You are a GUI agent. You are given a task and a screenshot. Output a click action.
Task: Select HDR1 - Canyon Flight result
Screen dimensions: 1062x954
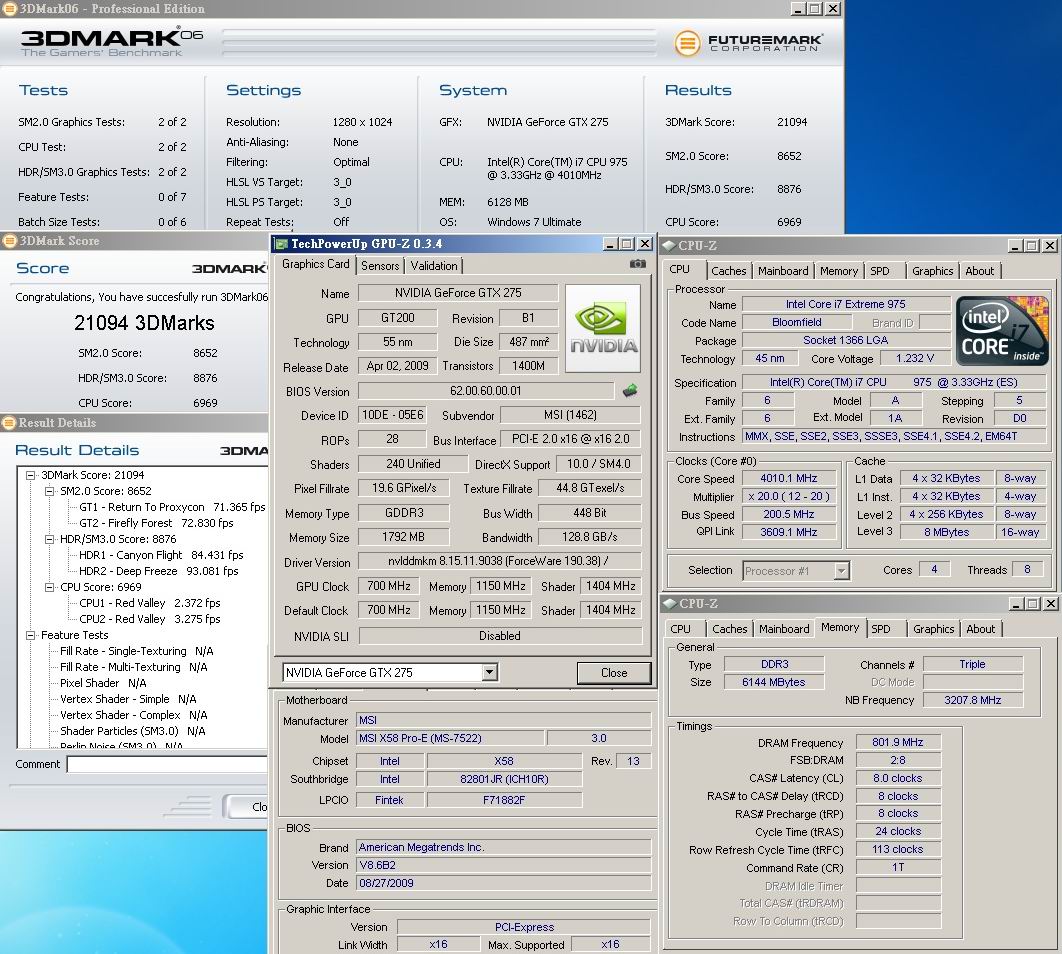tap(161, 555)
